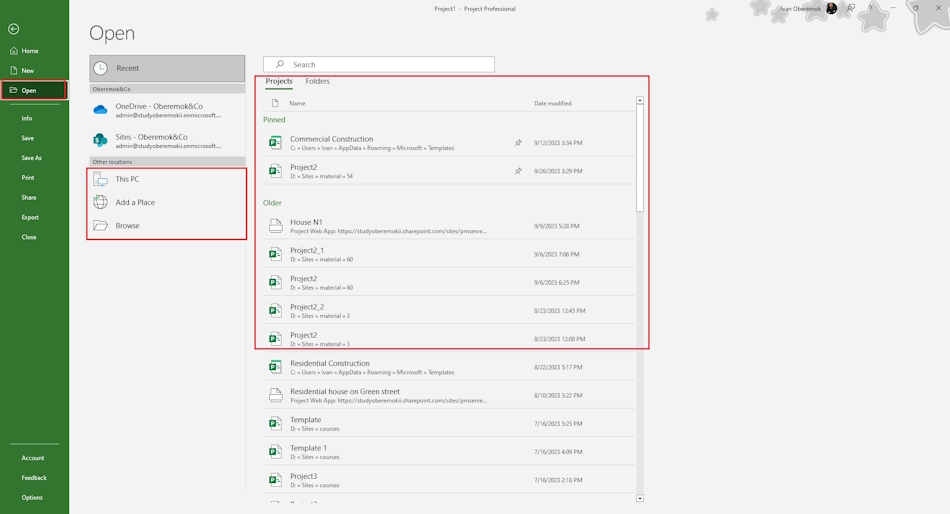Open the Info section
Image resolution: width=950 pixels, height=514 pixels.
(x=27, y=118)
